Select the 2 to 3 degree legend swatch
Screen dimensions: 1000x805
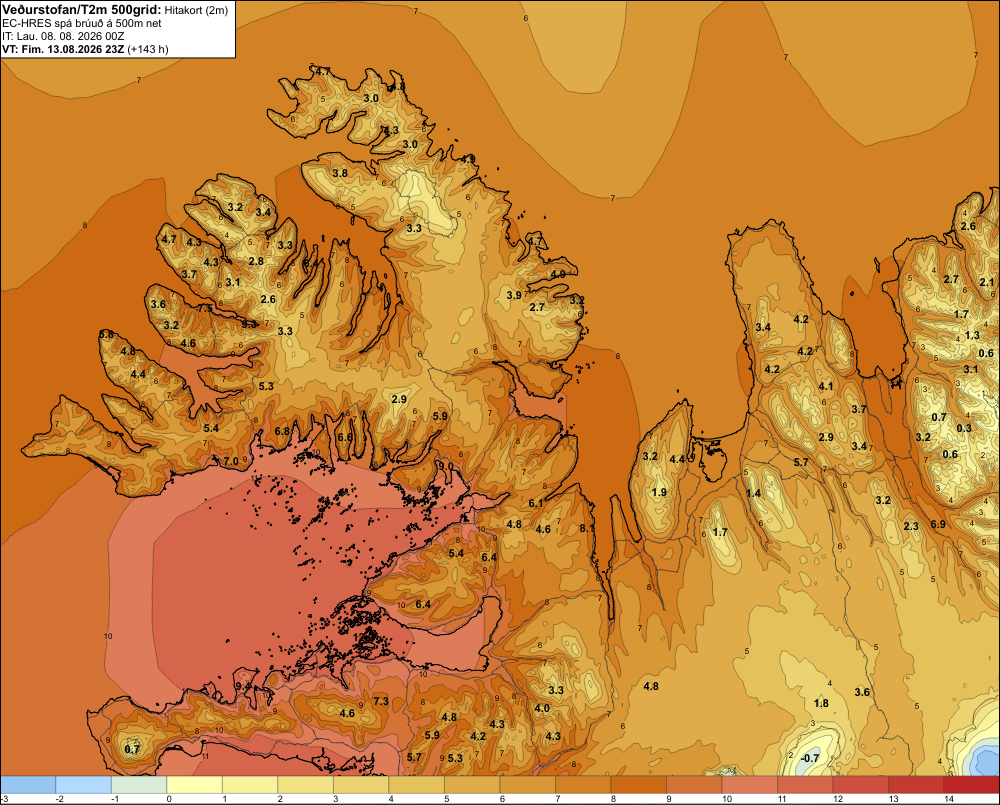click(305, 785)
